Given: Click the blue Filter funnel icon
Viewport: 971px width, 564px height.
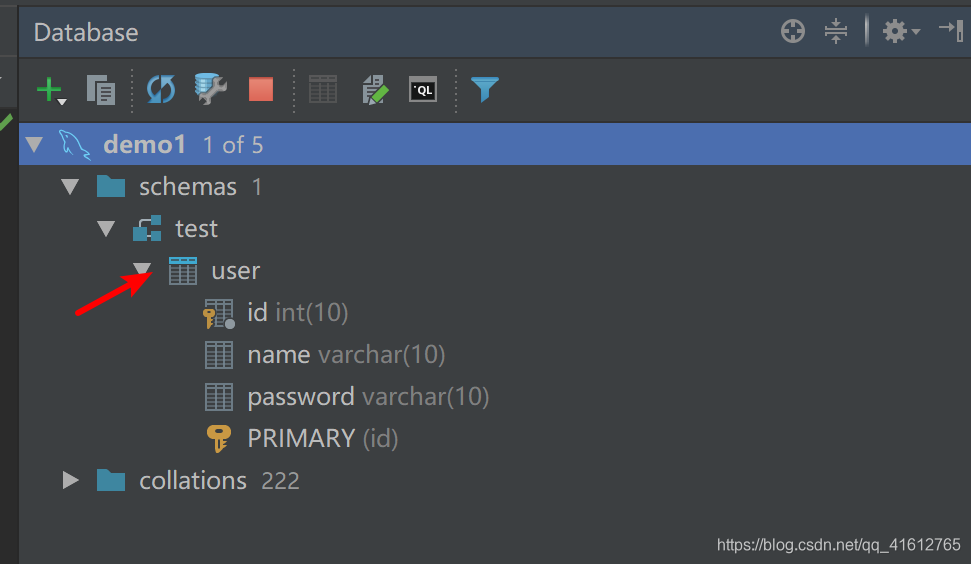Looking at the screenshot, I should tap(484, 89).
